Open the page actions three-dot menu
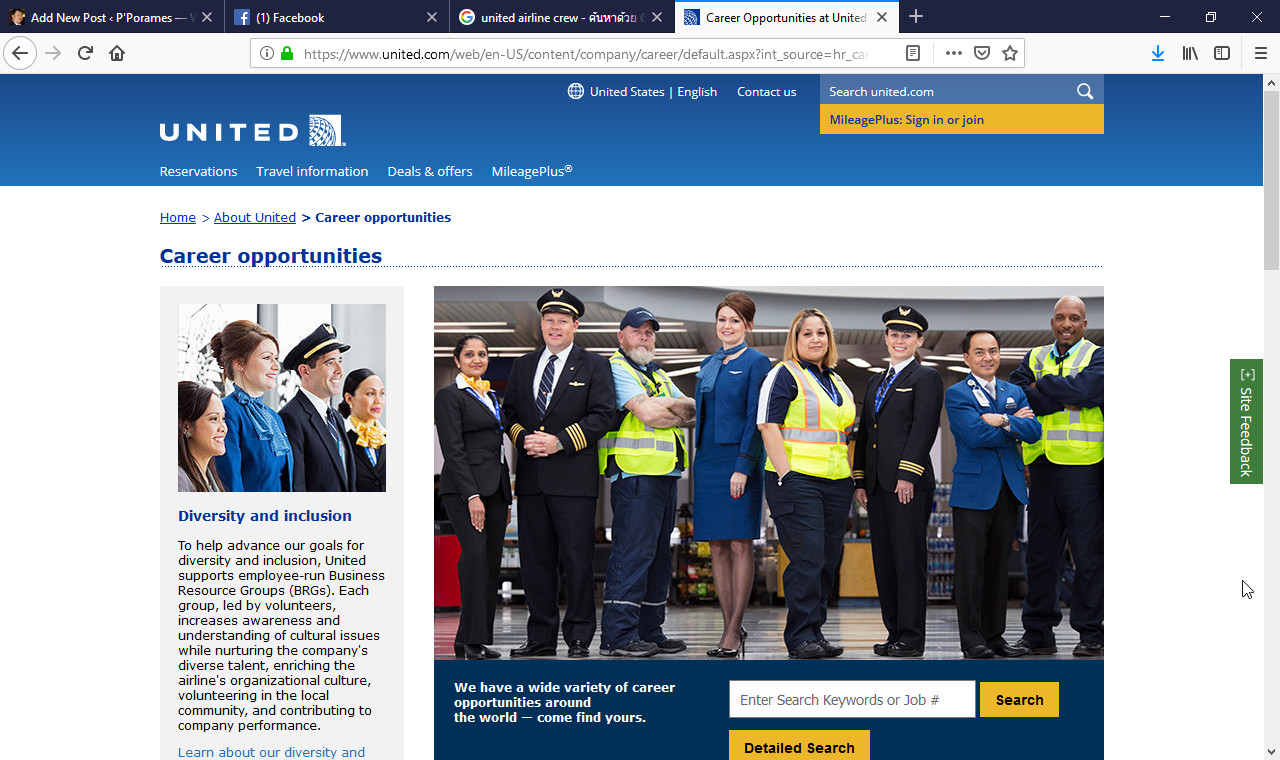The height and width of the screenshot is (760, 1280). click(954, 53)
